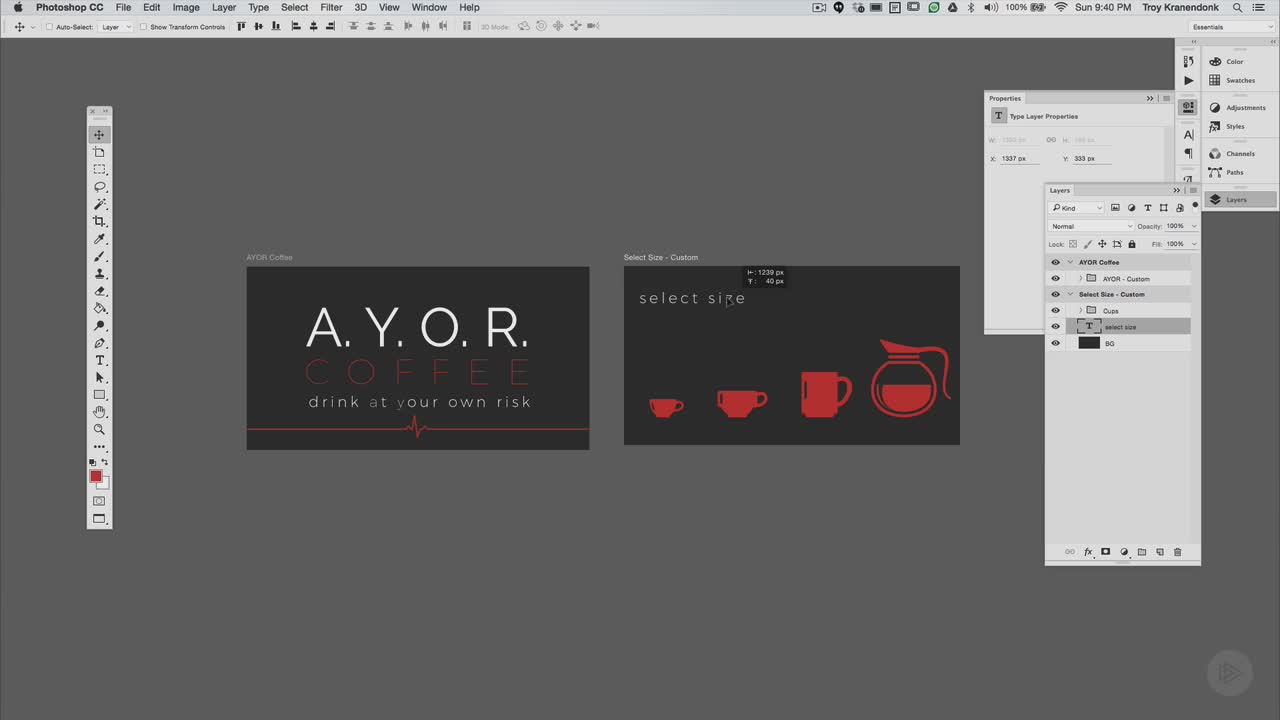The width and height of the screenshot is (1280, 720).
Task: Expand the AYOR - Custom group
Action: point(1080,278)
